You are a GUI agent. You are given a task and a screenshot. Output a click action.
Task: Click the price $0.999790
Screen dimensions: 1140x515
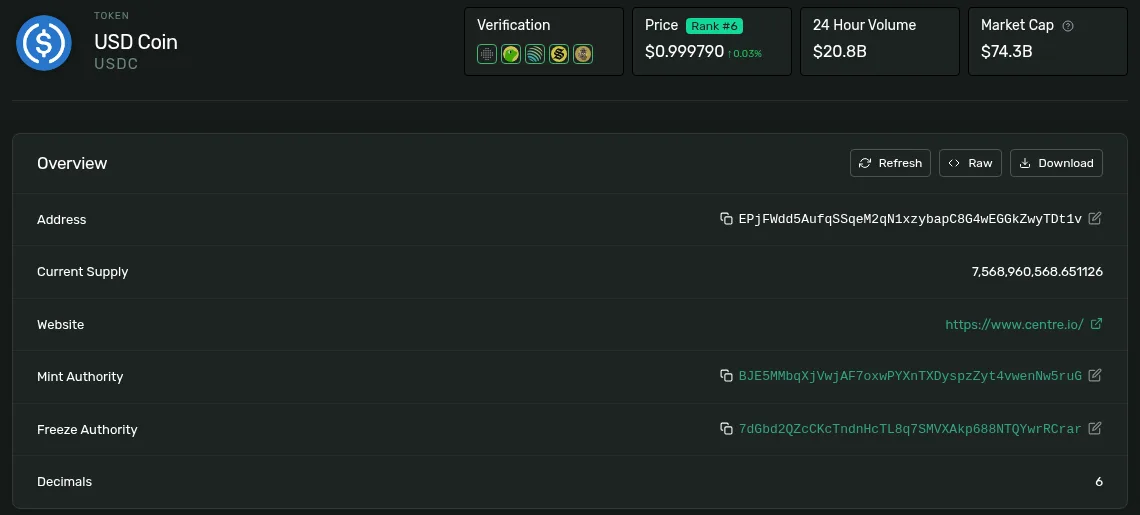pos(684,52)
